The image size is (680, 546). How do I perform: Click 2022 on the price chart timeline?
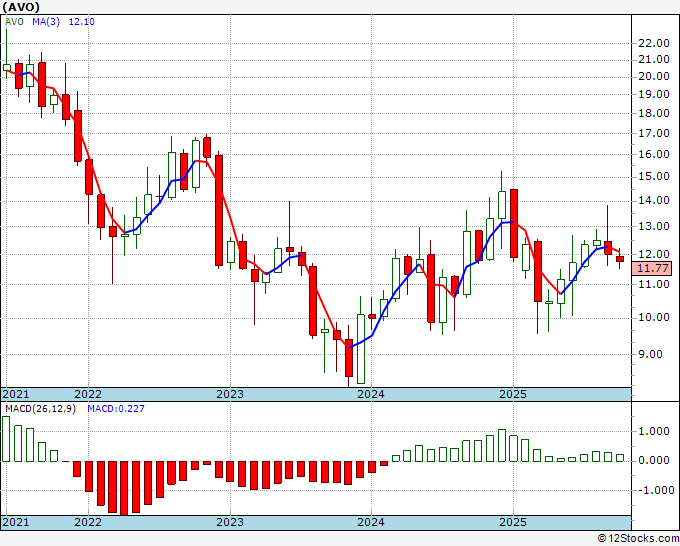click(x=88, y=394)
